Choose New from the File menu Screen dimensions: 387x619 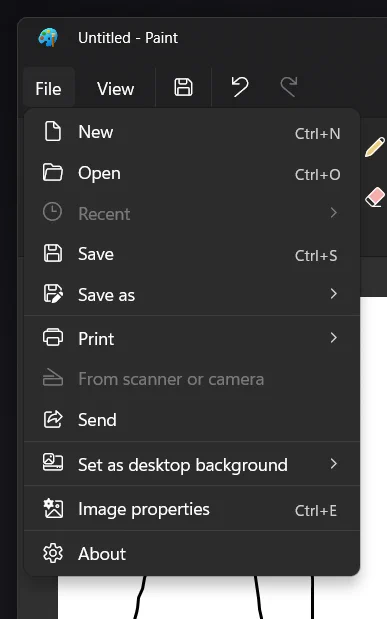[x=192, y=132]
